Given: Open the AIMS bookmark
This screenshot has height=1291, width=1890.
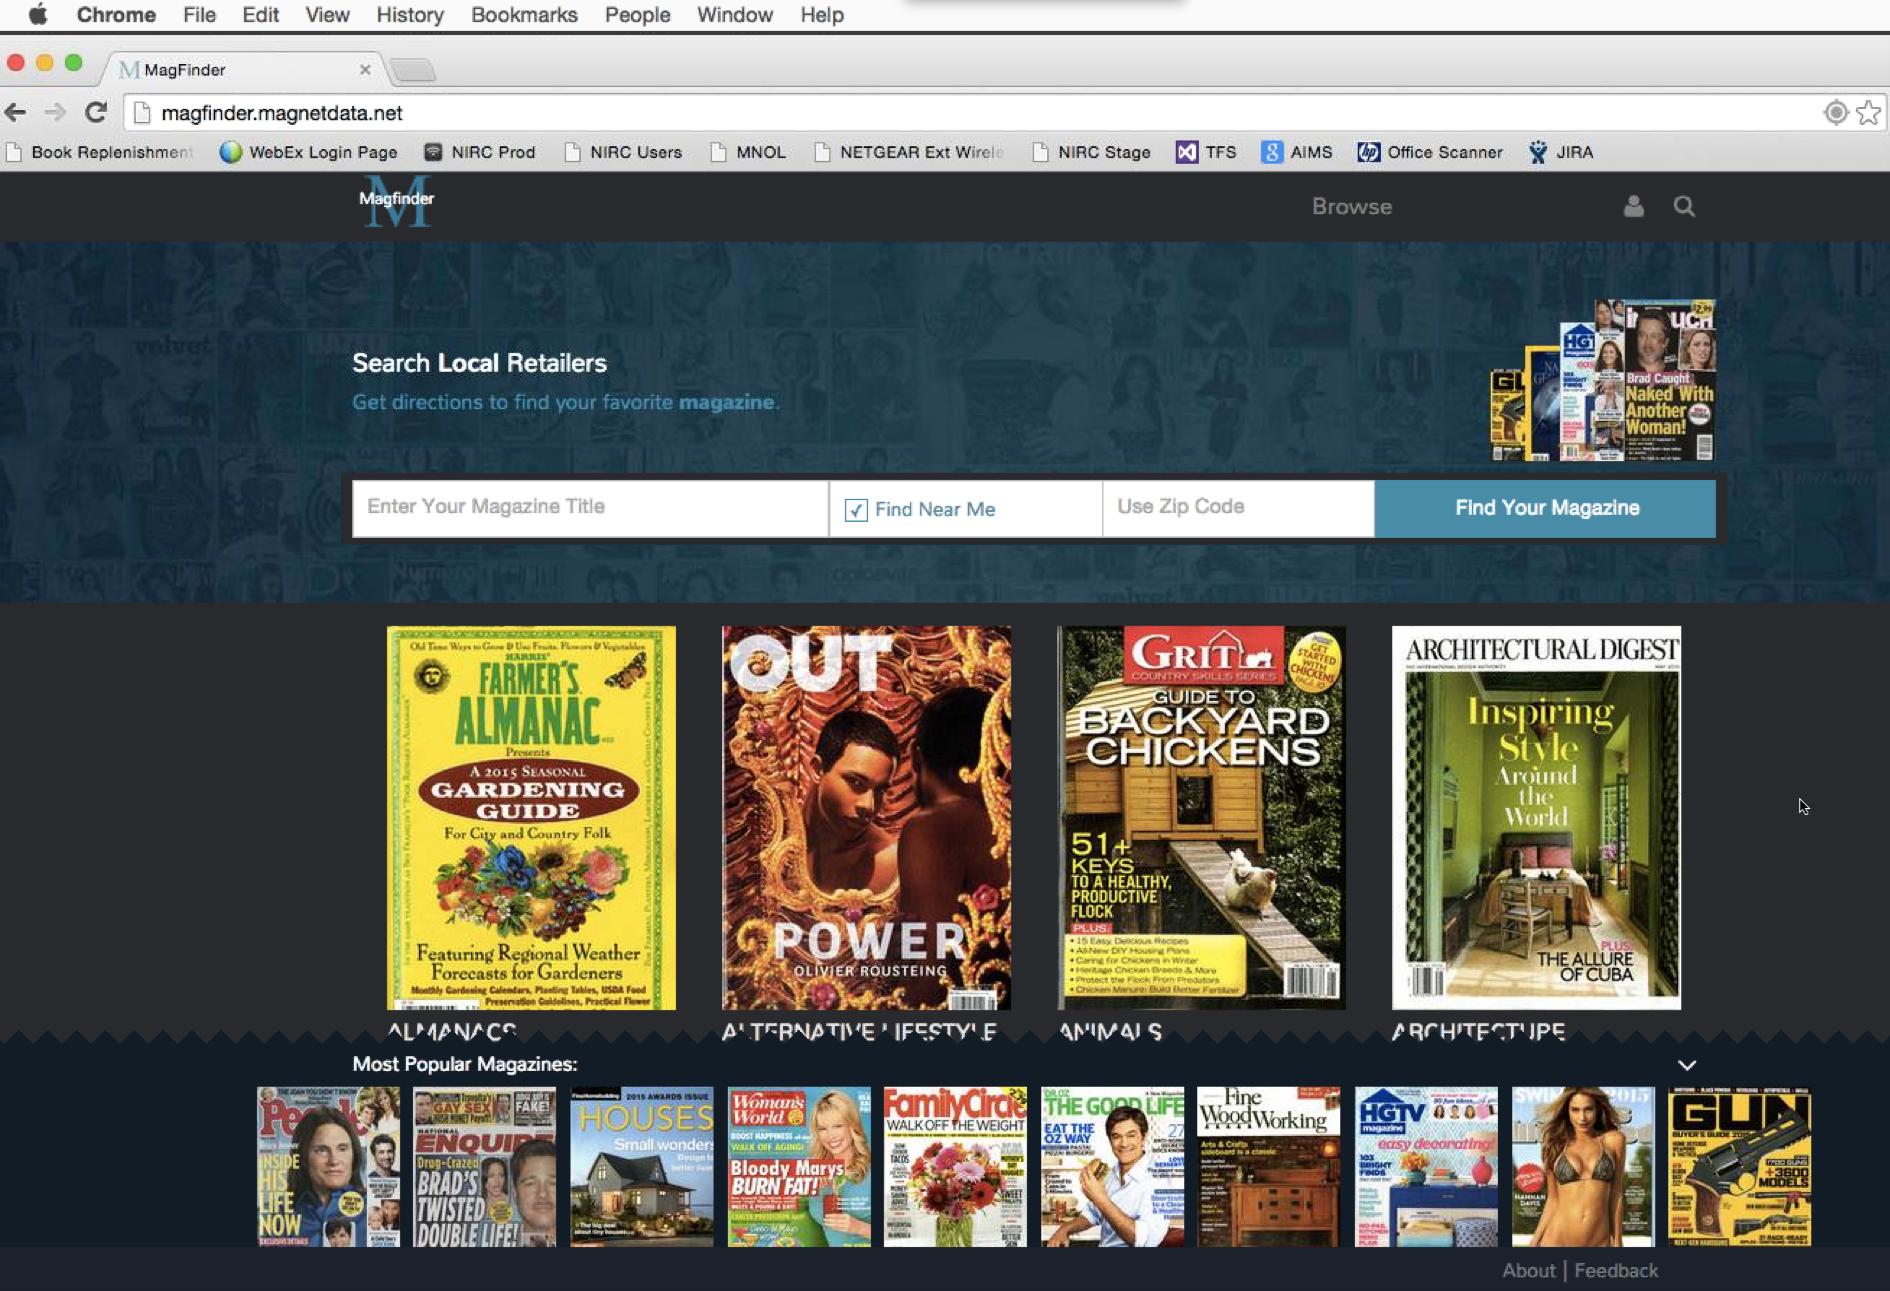Looking at the screenshot, I should [x=1297, y=152].
